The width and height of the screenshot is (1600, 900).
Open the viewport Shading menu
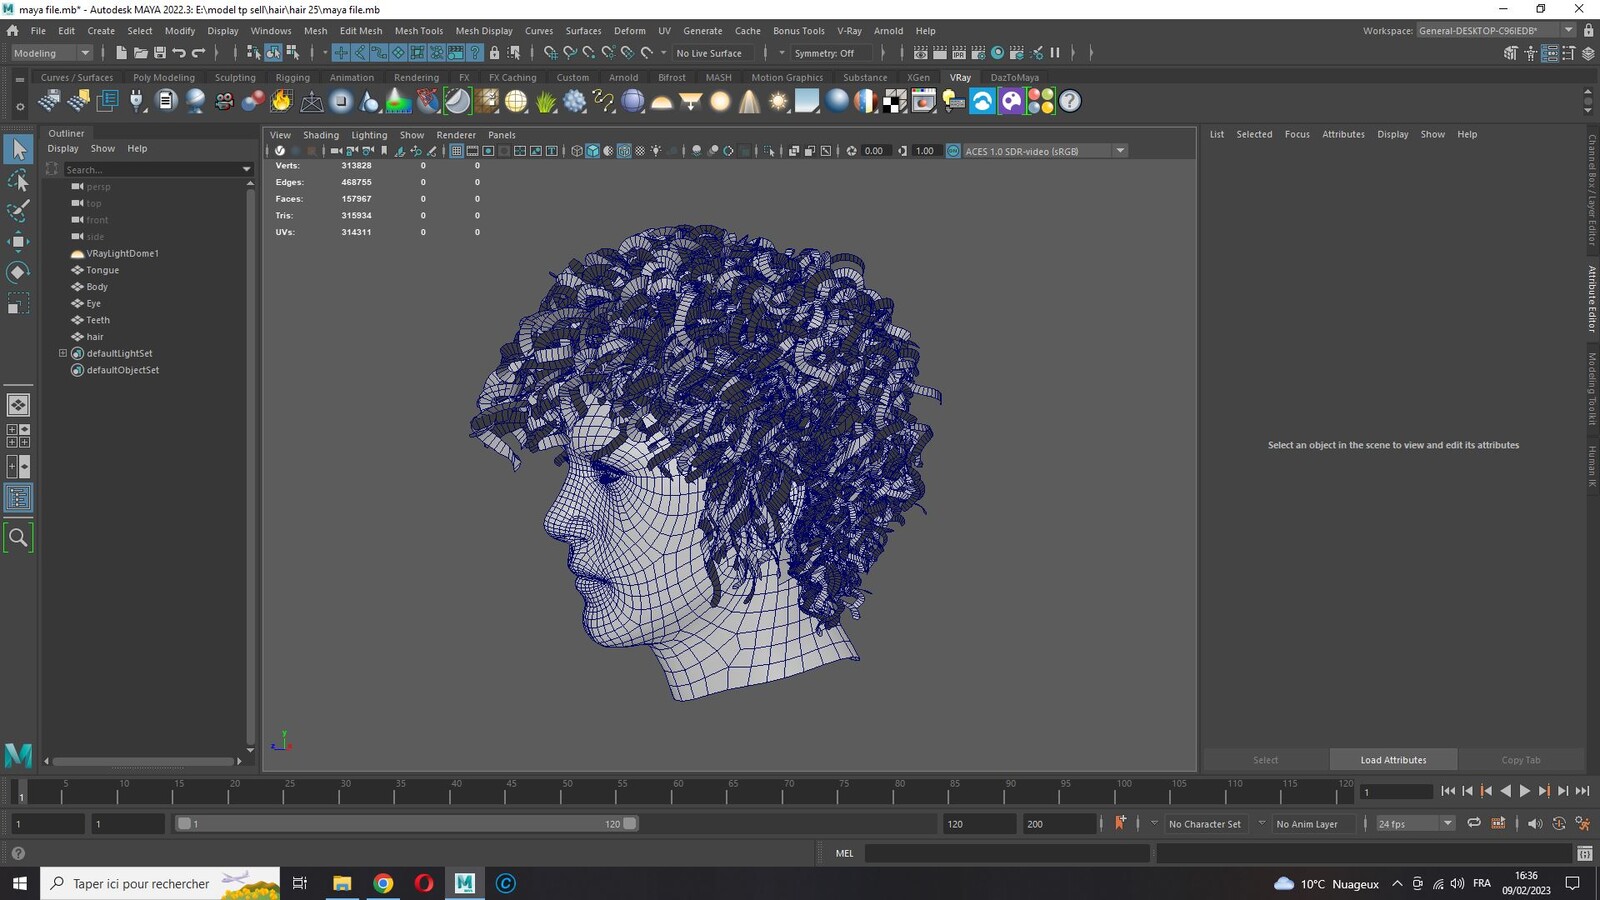click(321, 135)
